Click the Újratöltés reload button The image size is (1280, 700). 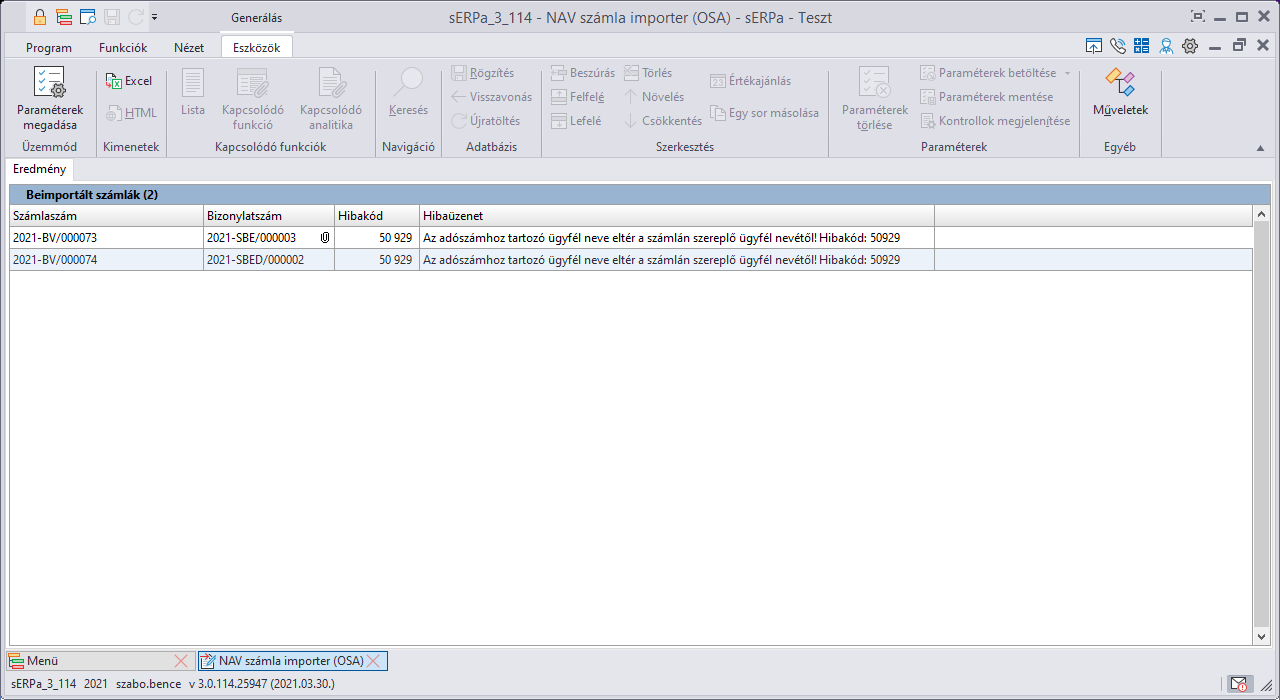tap(486, 121)
